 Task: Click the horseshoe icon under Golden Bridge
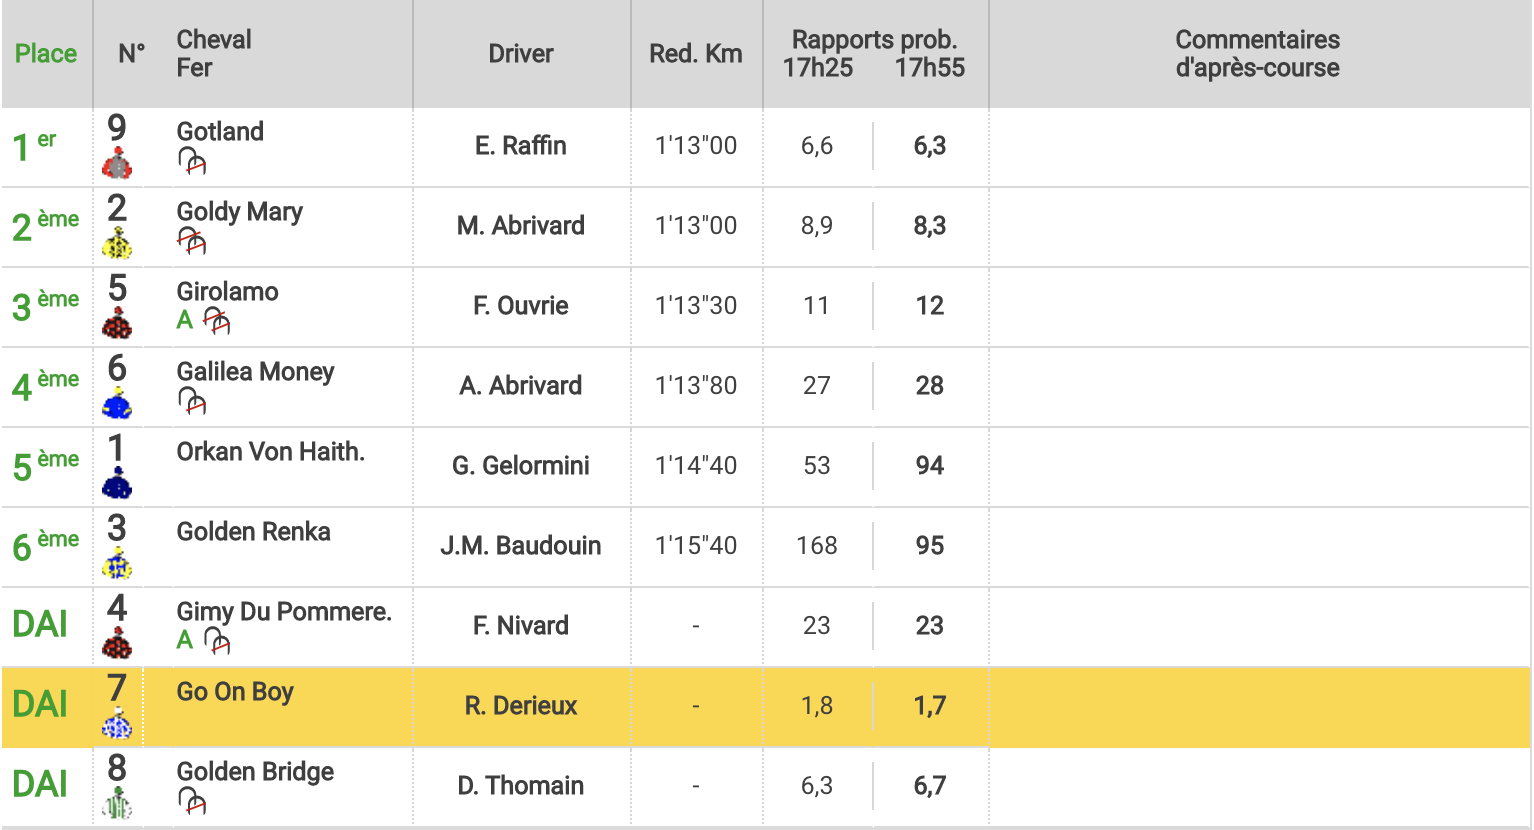pyautogui.click(x=191, y=800)
